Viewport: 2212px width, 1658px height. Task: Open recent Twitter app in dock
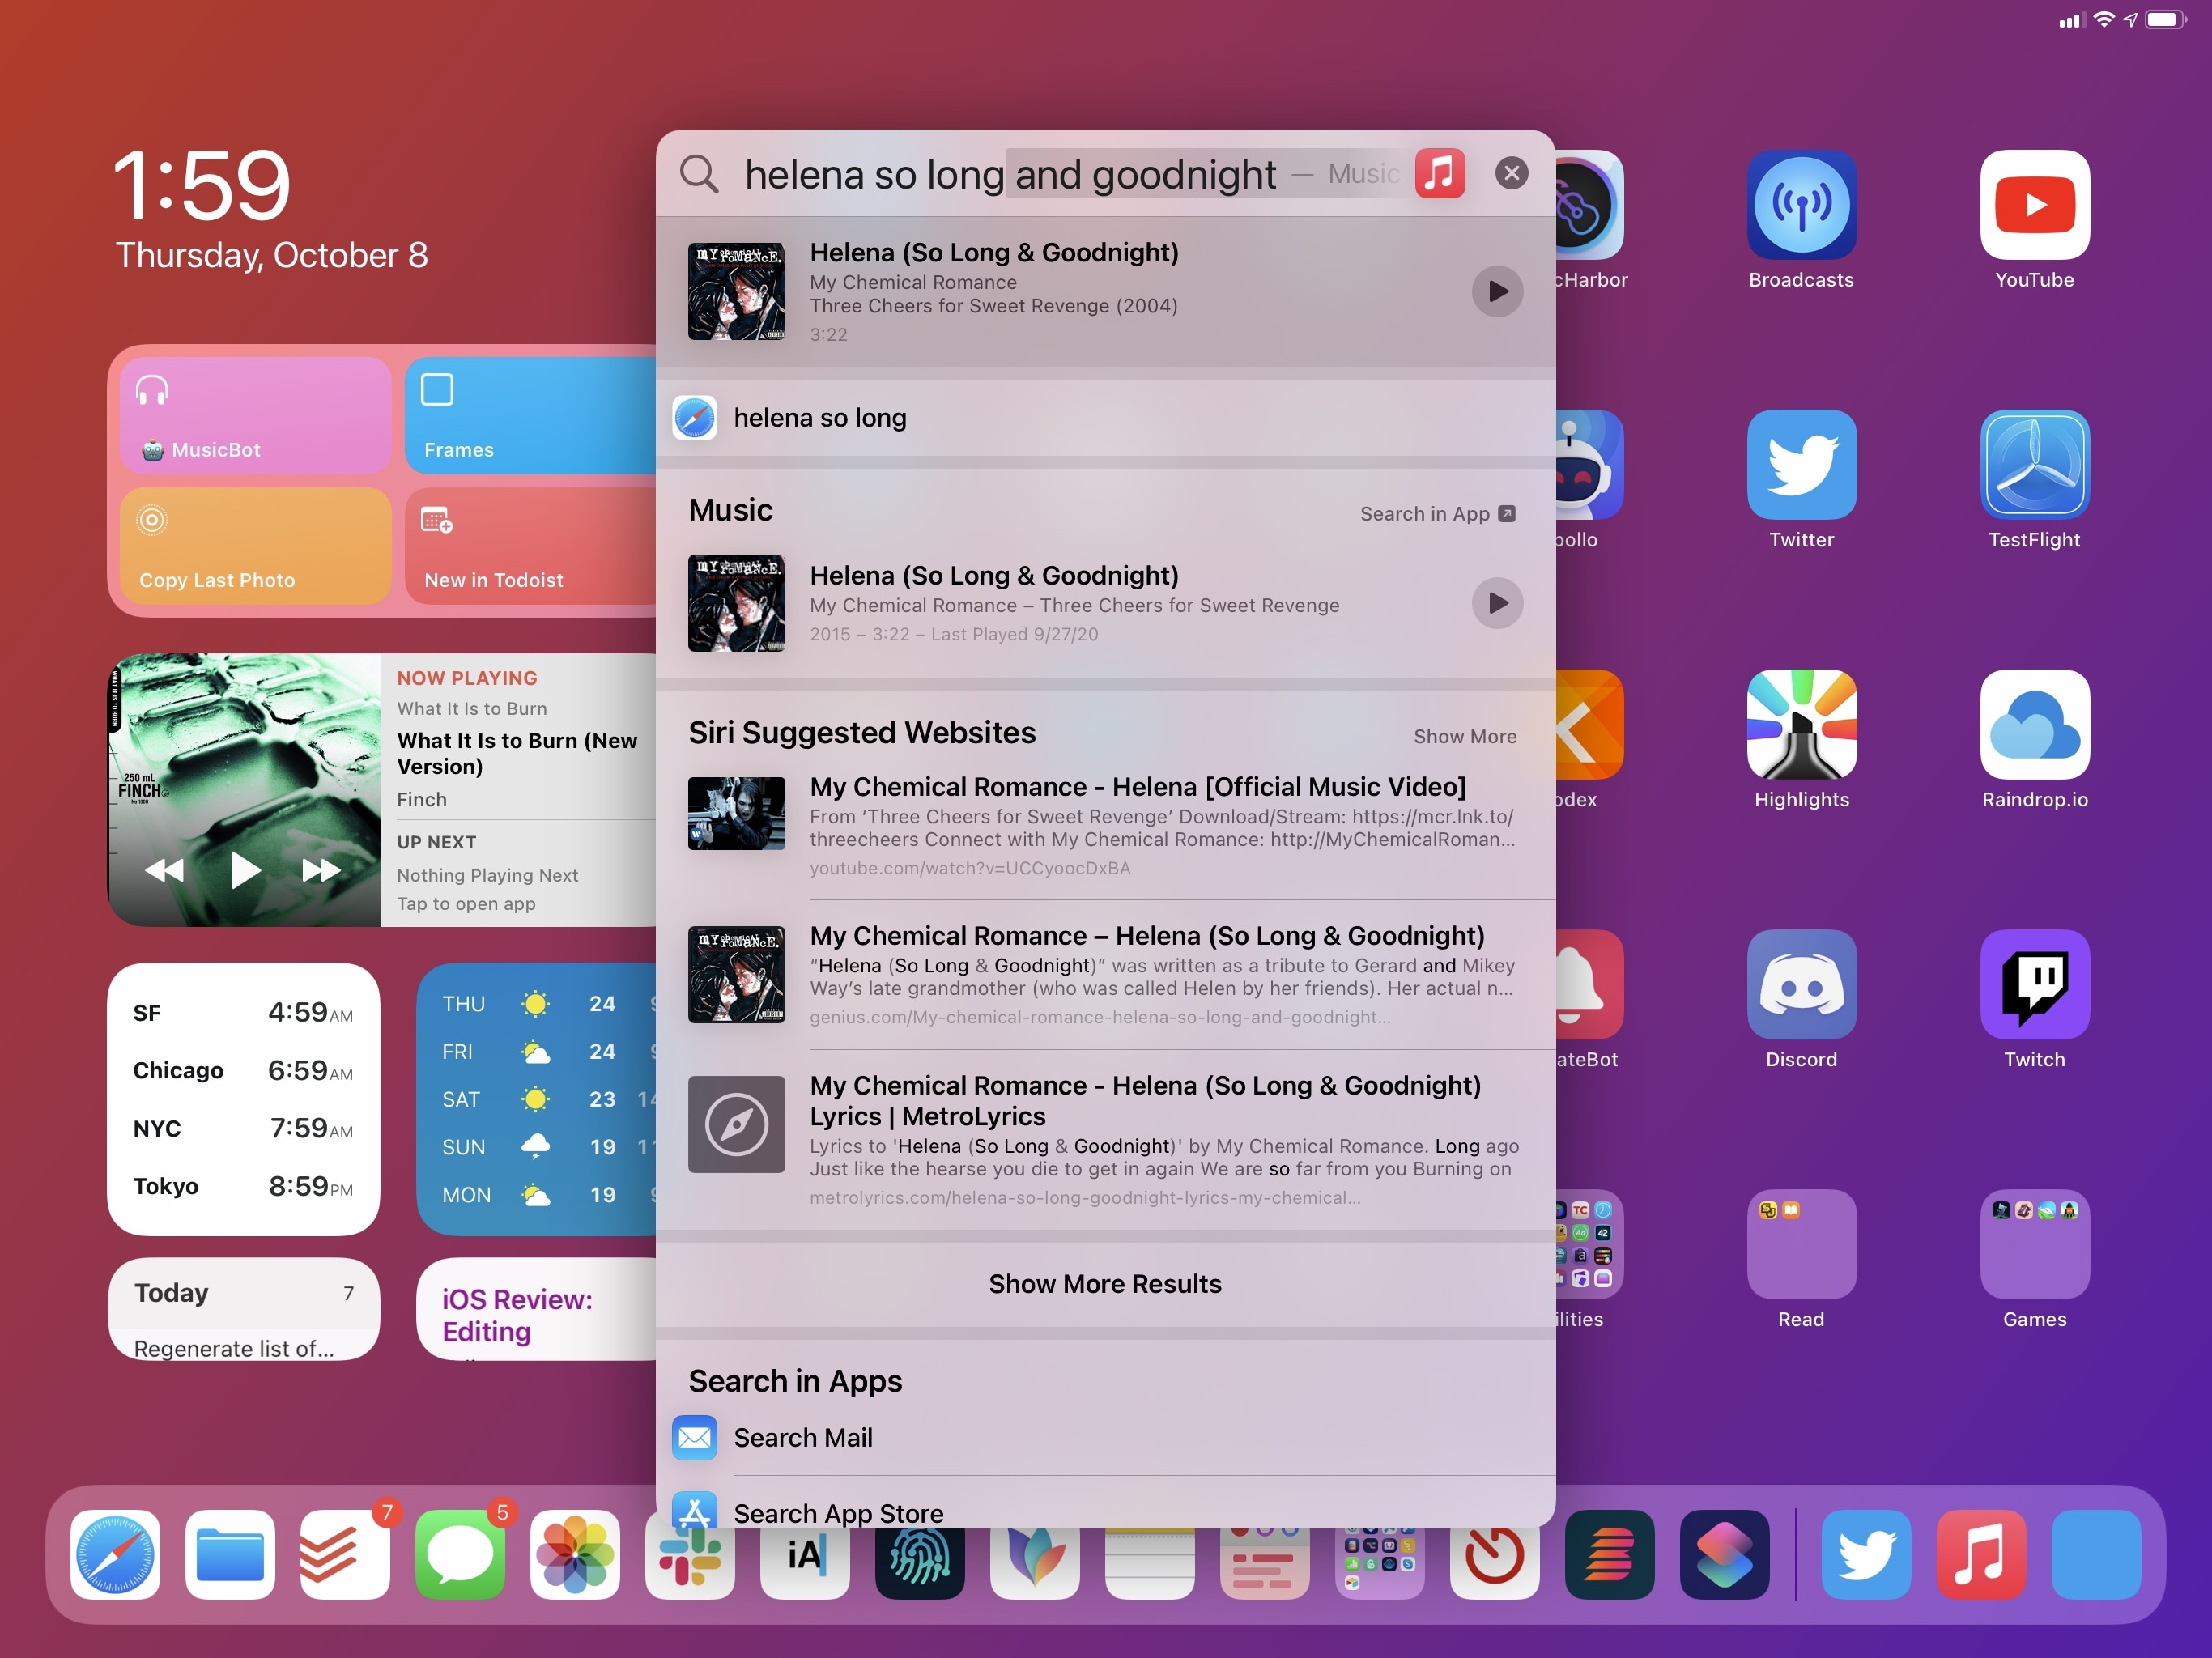[1866, 1555]
